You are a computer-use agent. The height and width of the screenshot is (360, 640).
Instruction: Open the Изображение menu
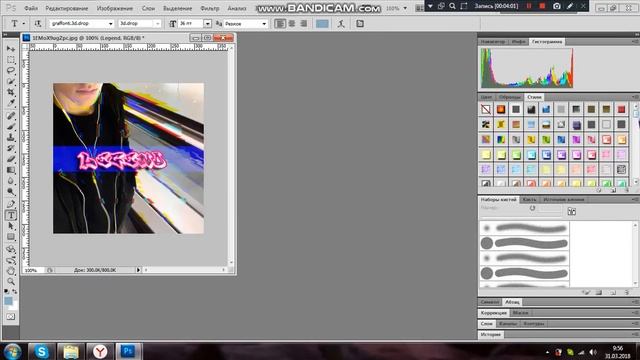coord(115,8)
